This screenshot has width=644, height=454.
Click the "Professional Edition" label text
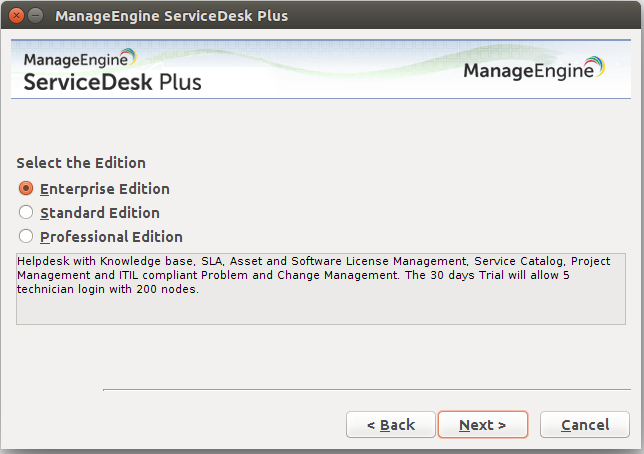coord(111,237)
